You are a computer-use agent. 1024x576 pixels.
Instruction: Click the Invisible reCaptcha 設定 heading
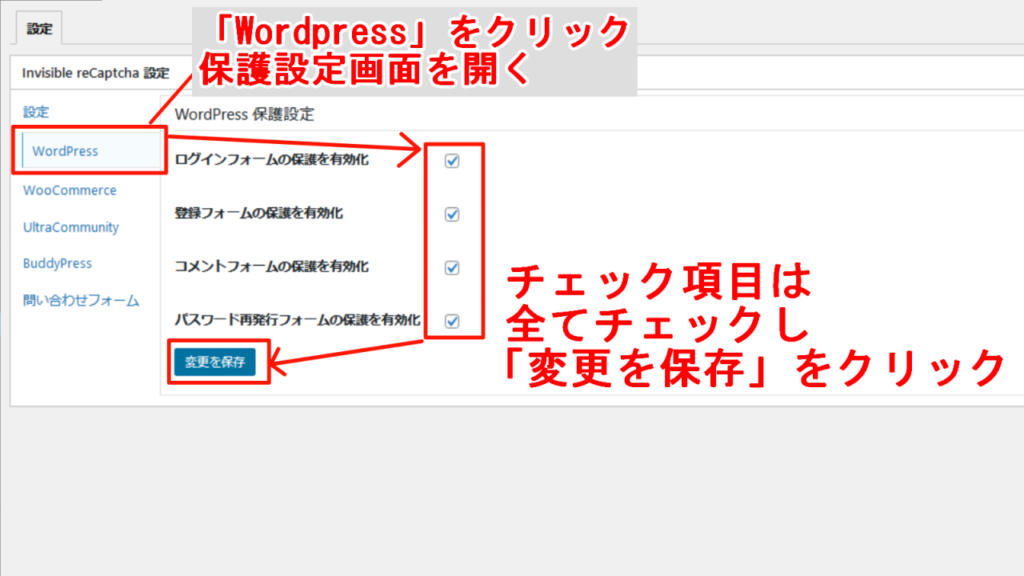click(x=96, y=73)
